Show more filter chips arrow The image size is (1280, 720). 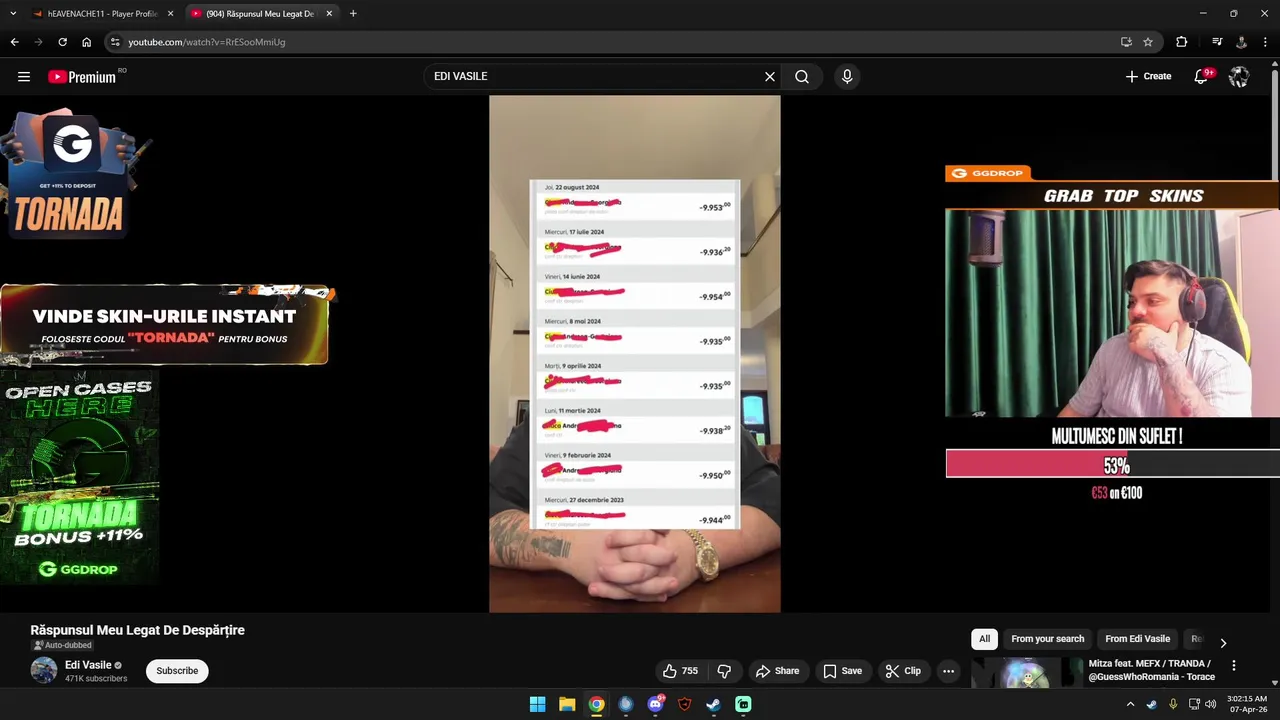click(x=1222, y=643)
